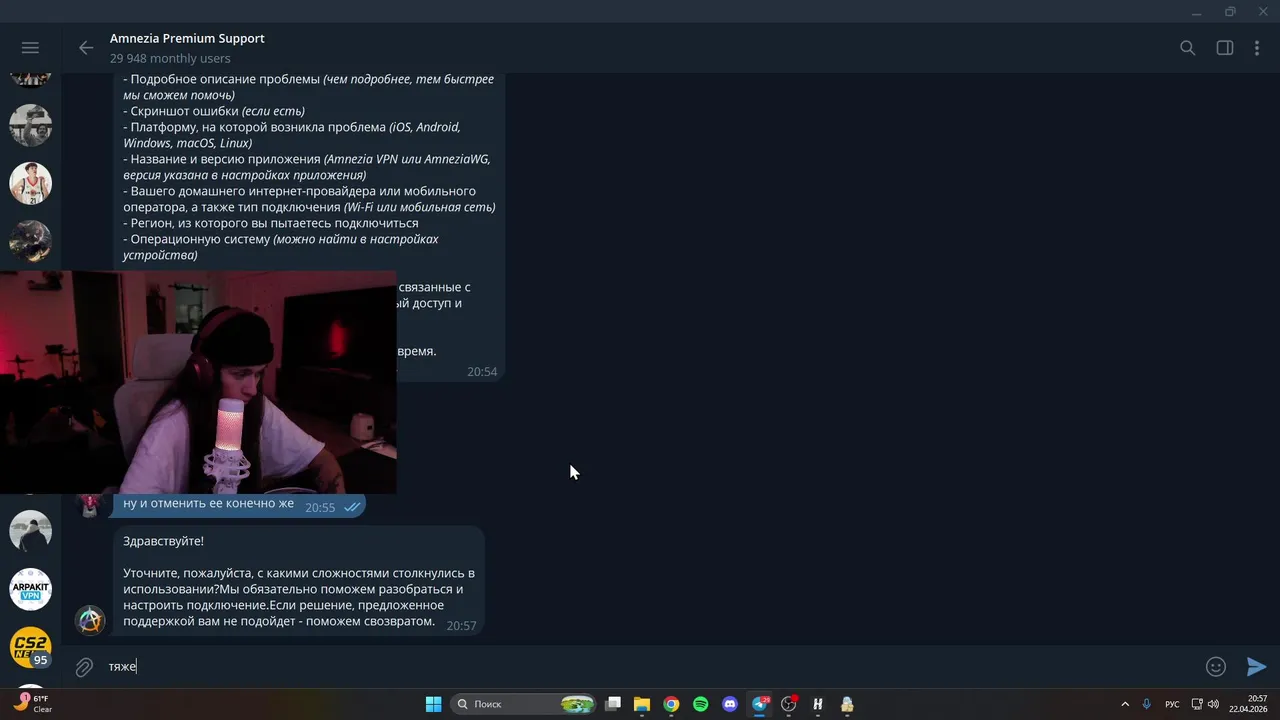Open the OBS Studio taskbar icon

[x=788, y=704]
